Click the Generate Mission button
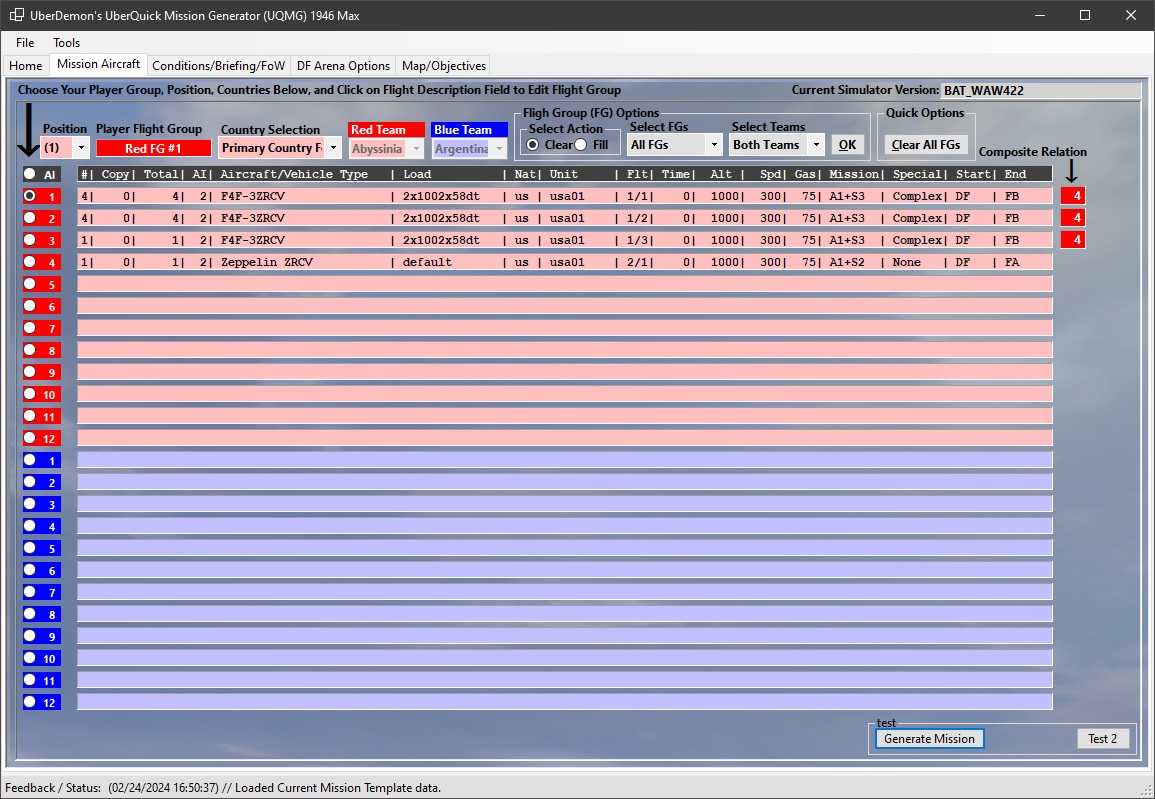 tap(930, 739)
